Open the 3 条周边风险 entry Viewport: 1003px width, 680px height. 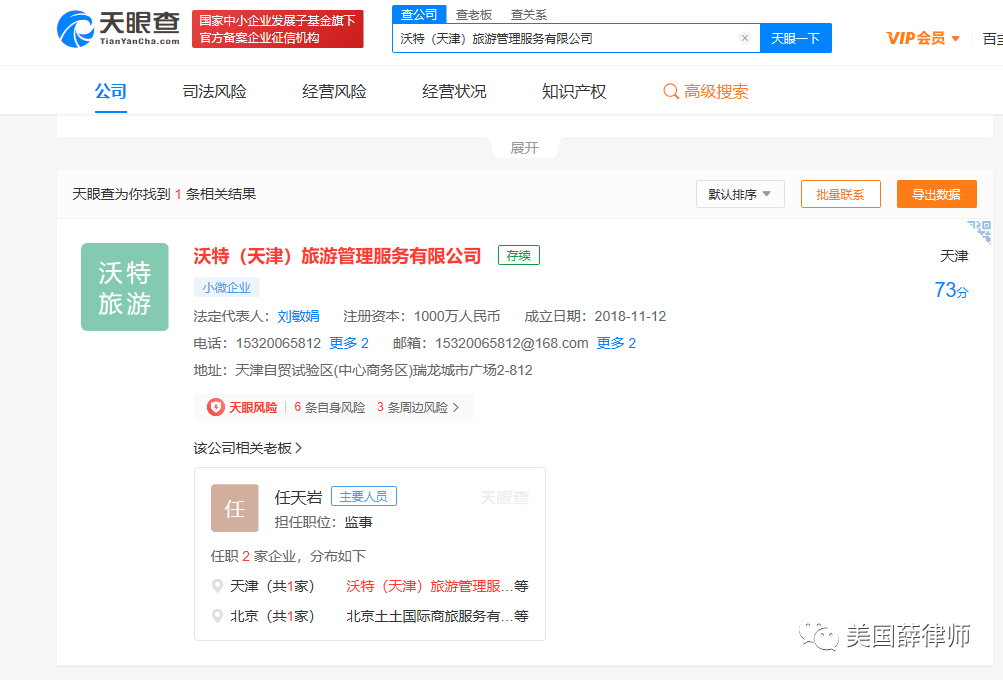(418, 407)
